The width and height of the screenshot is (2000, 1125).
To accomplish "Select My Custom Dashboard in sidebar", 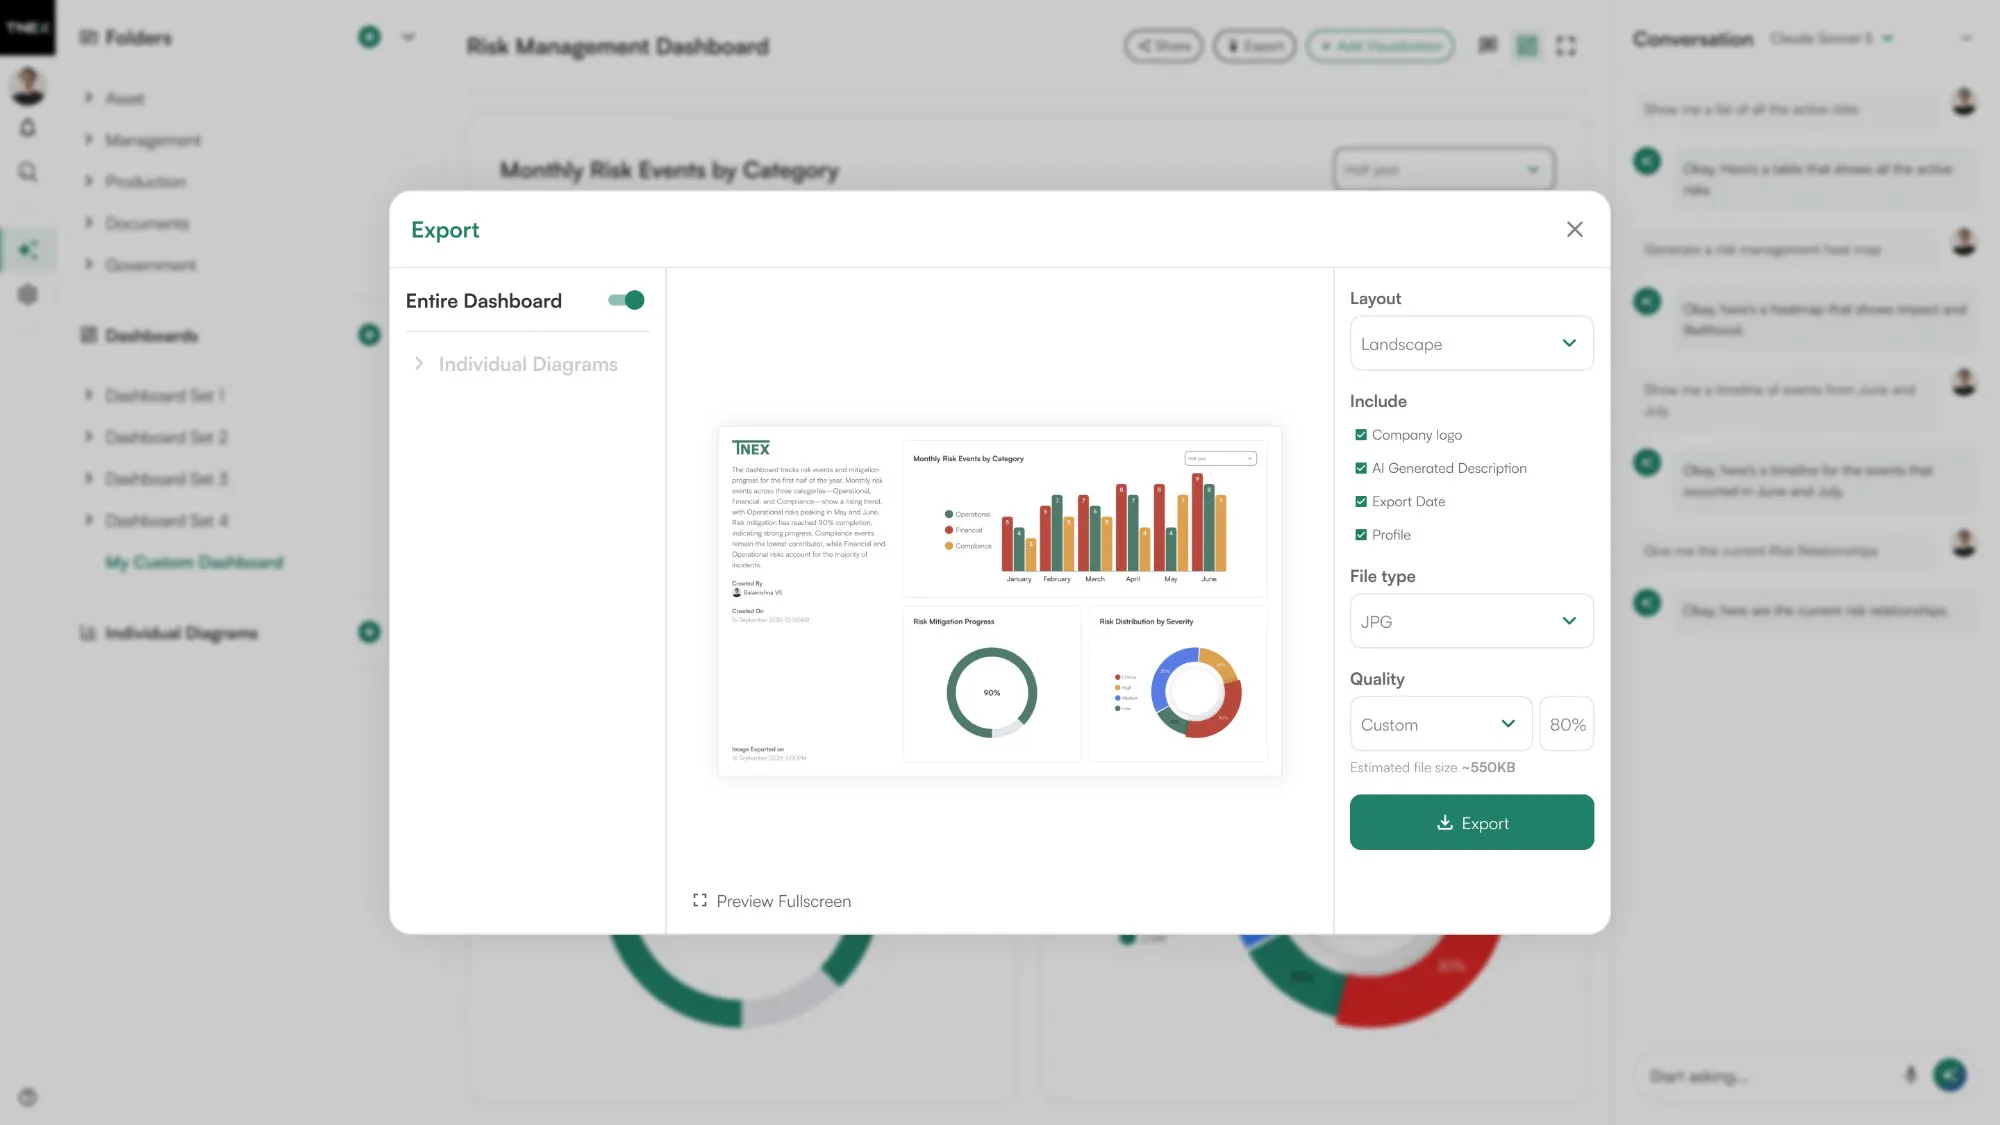I will click(194, 562).
